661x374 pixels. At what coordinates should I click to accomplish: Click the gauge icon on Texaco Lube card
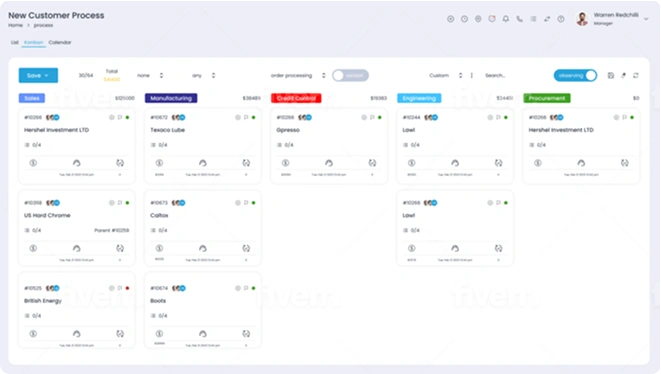click(203, 163)
